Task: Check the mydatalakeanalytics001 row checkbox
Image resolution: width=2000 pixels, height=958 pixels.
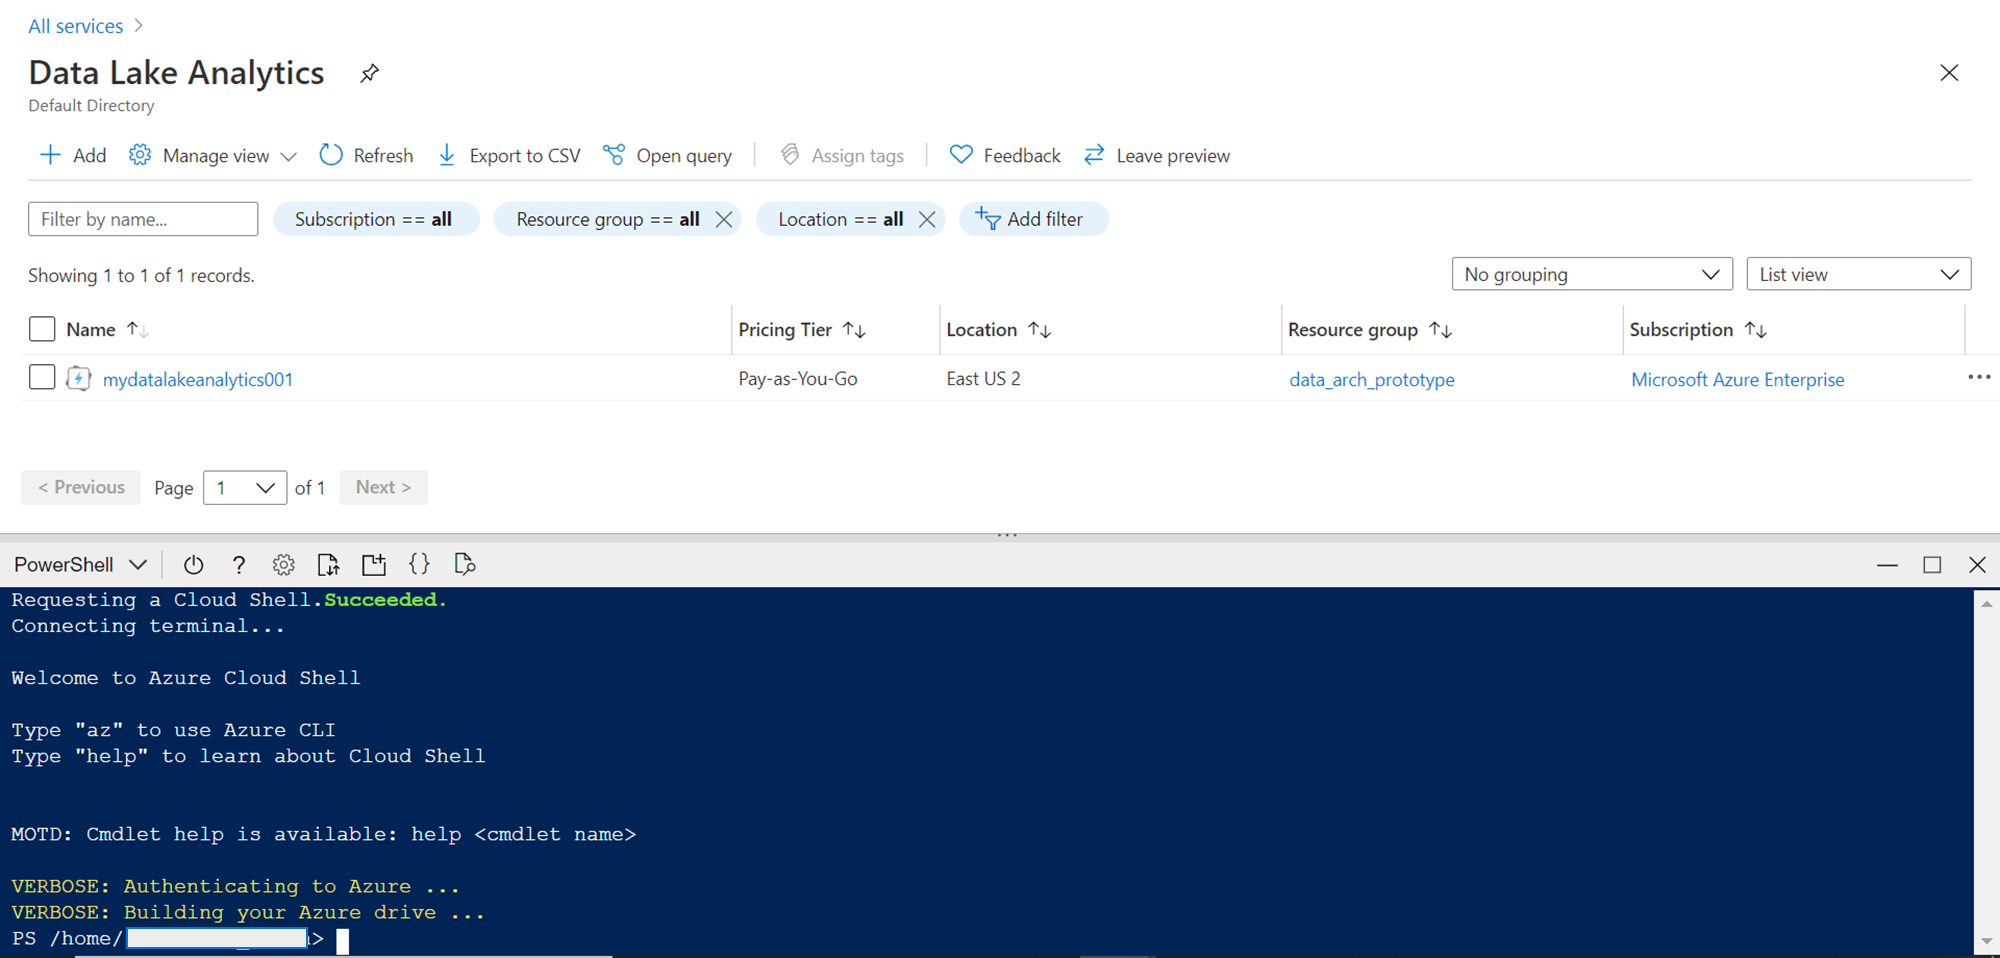Action: point(42,377)
